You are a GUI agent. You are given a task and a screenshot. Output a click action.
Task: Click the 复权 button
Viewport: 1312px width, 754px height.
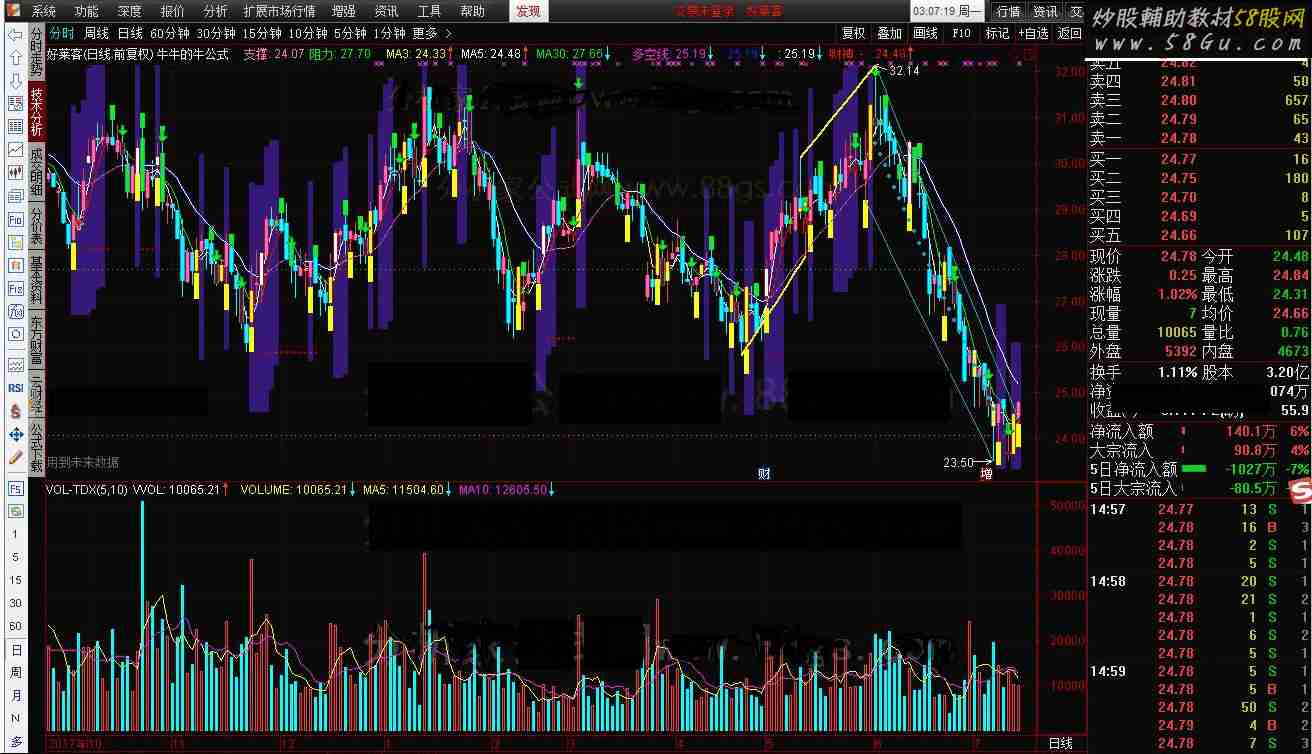(x=854, y=33)
